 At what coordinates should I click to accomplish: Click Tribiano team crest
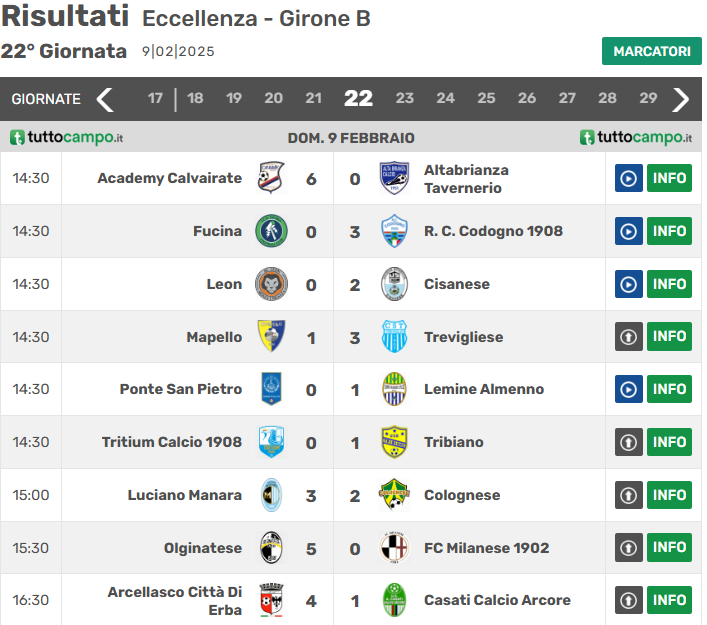click(x=394, y=442)
